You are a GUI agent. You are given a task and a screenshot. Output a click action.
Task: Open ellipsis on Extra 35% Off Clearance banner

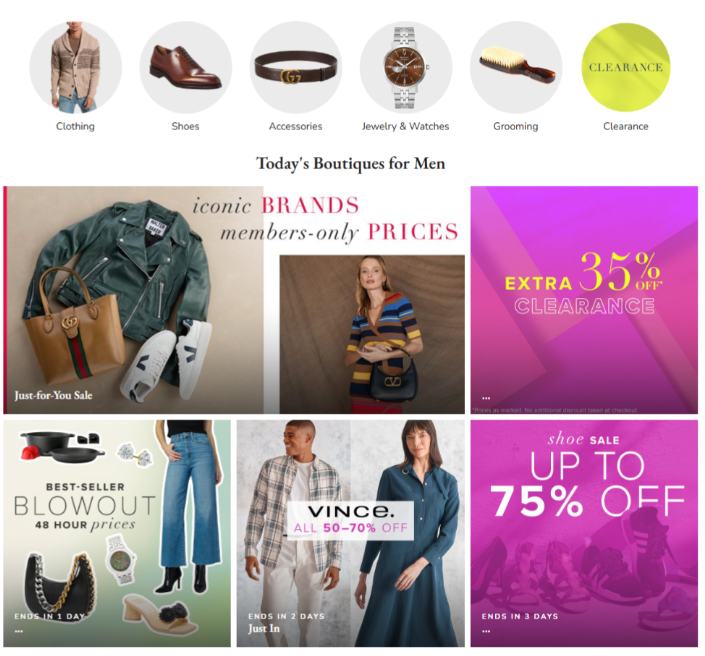pyautogui.click(x=486, y=398)
